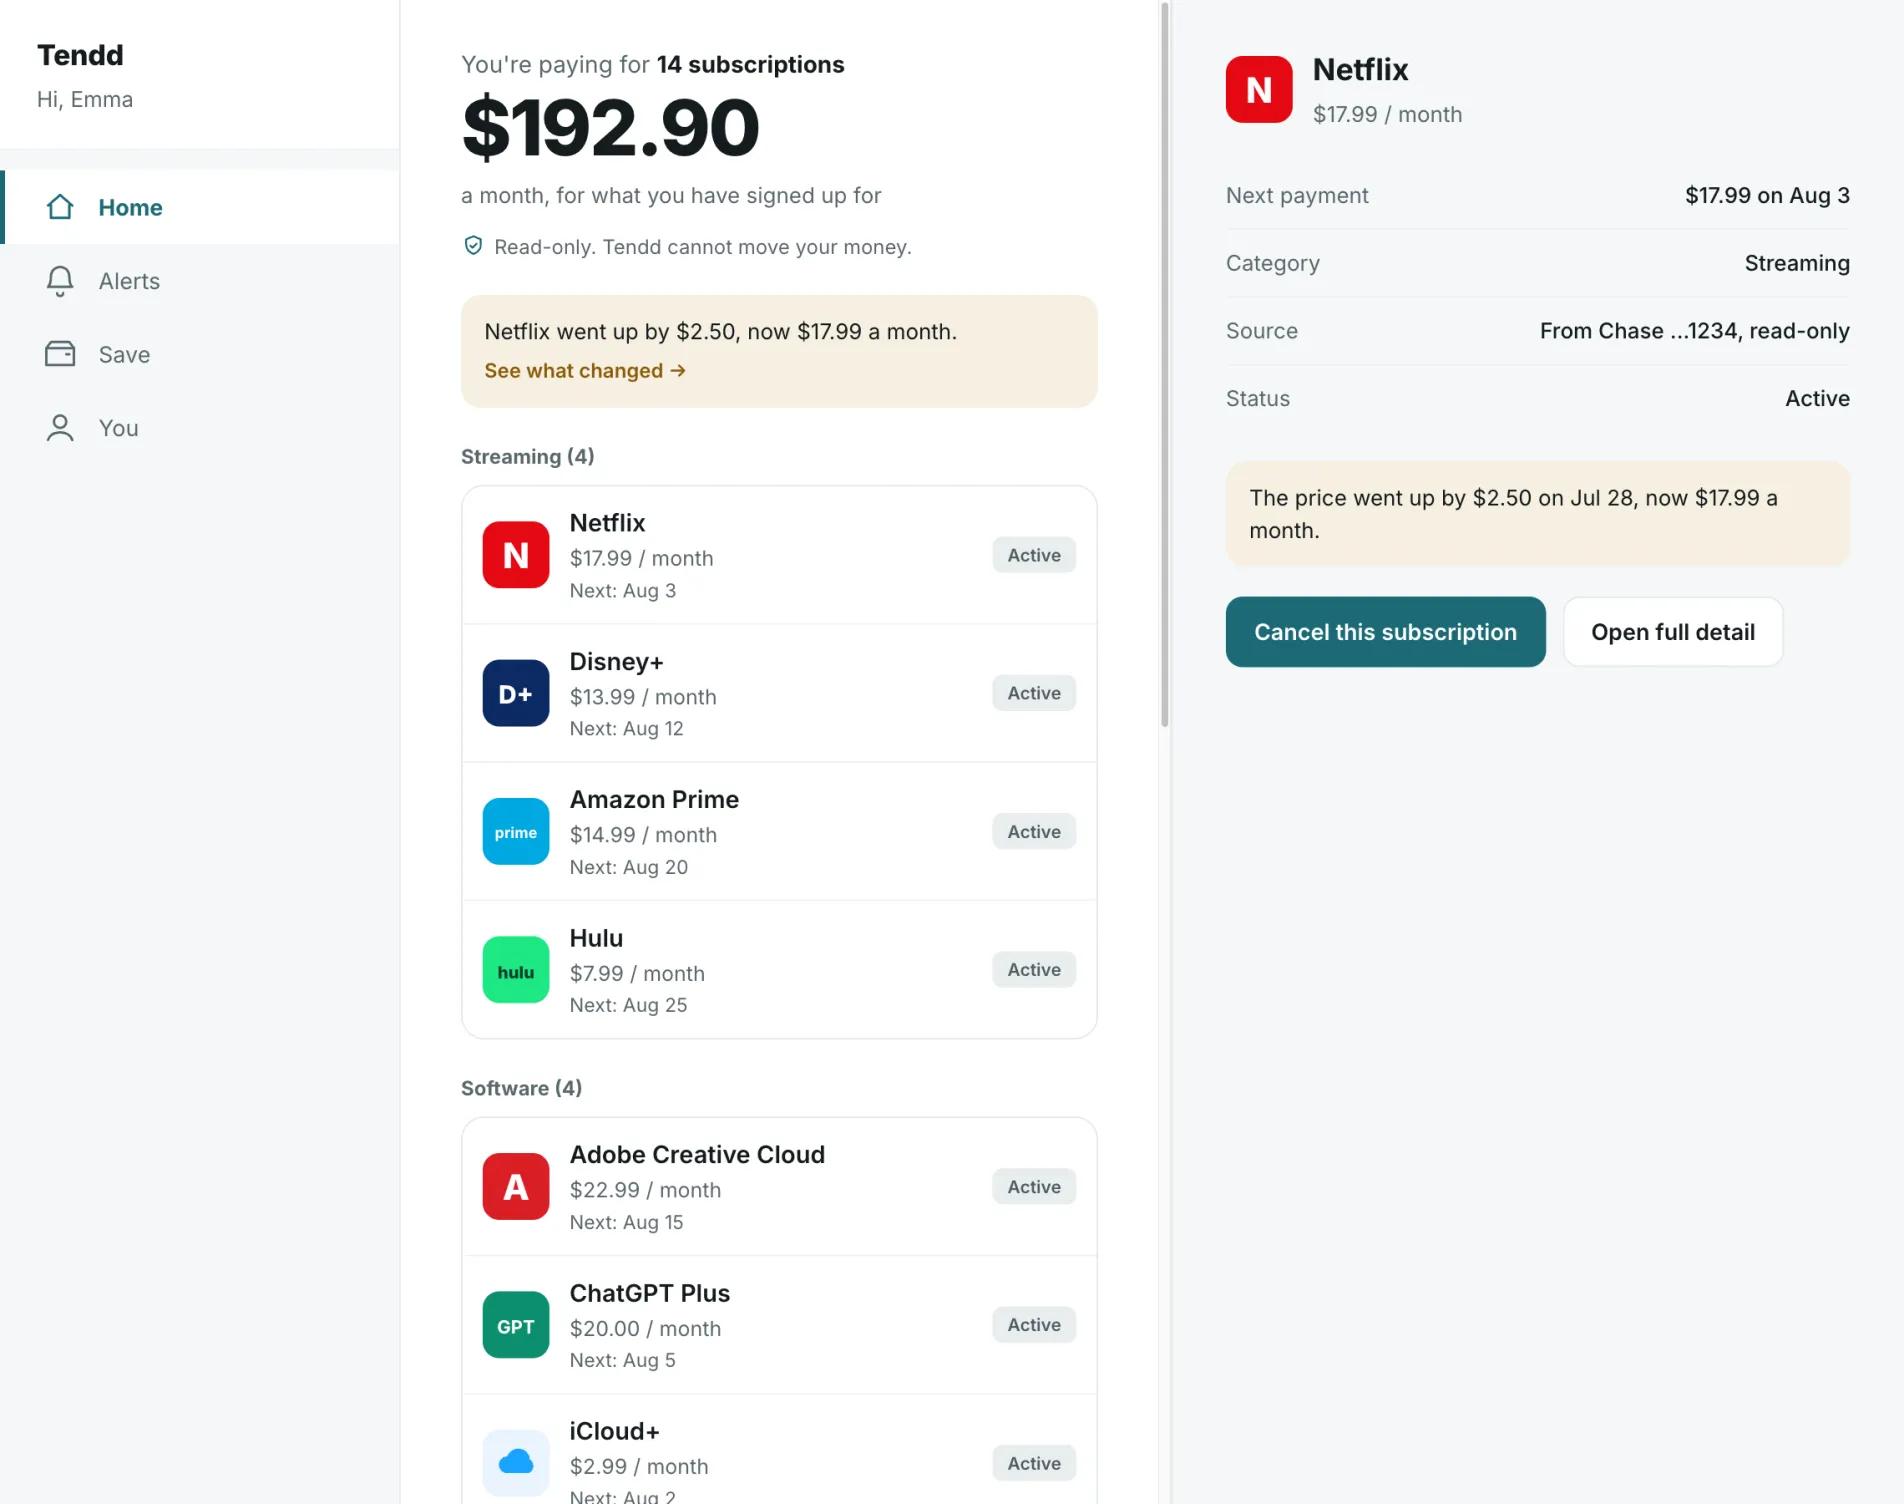Open full detail for Netflix
Screen dimensions: 1904x1504
[x=1672, y=632]
